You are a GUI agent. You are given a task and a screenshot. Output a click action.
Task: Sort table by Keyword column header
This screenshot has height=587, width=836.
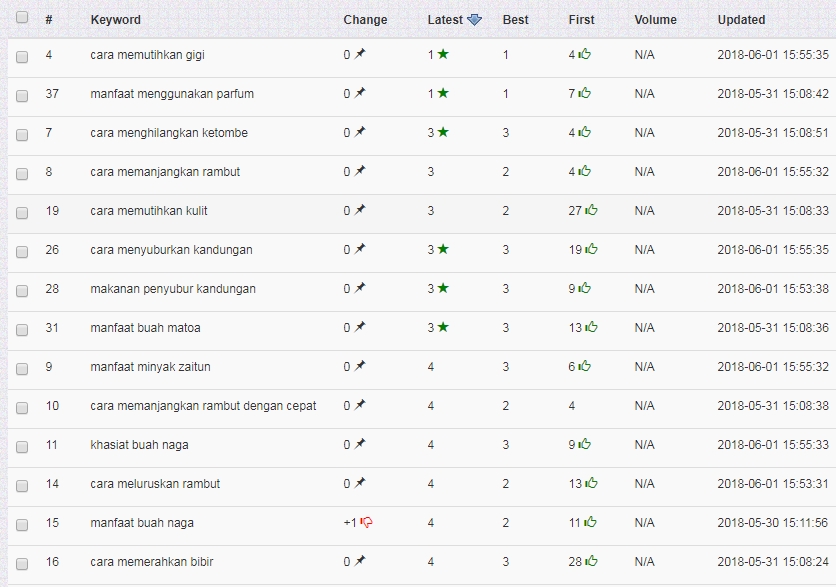(x=116, y=20)
